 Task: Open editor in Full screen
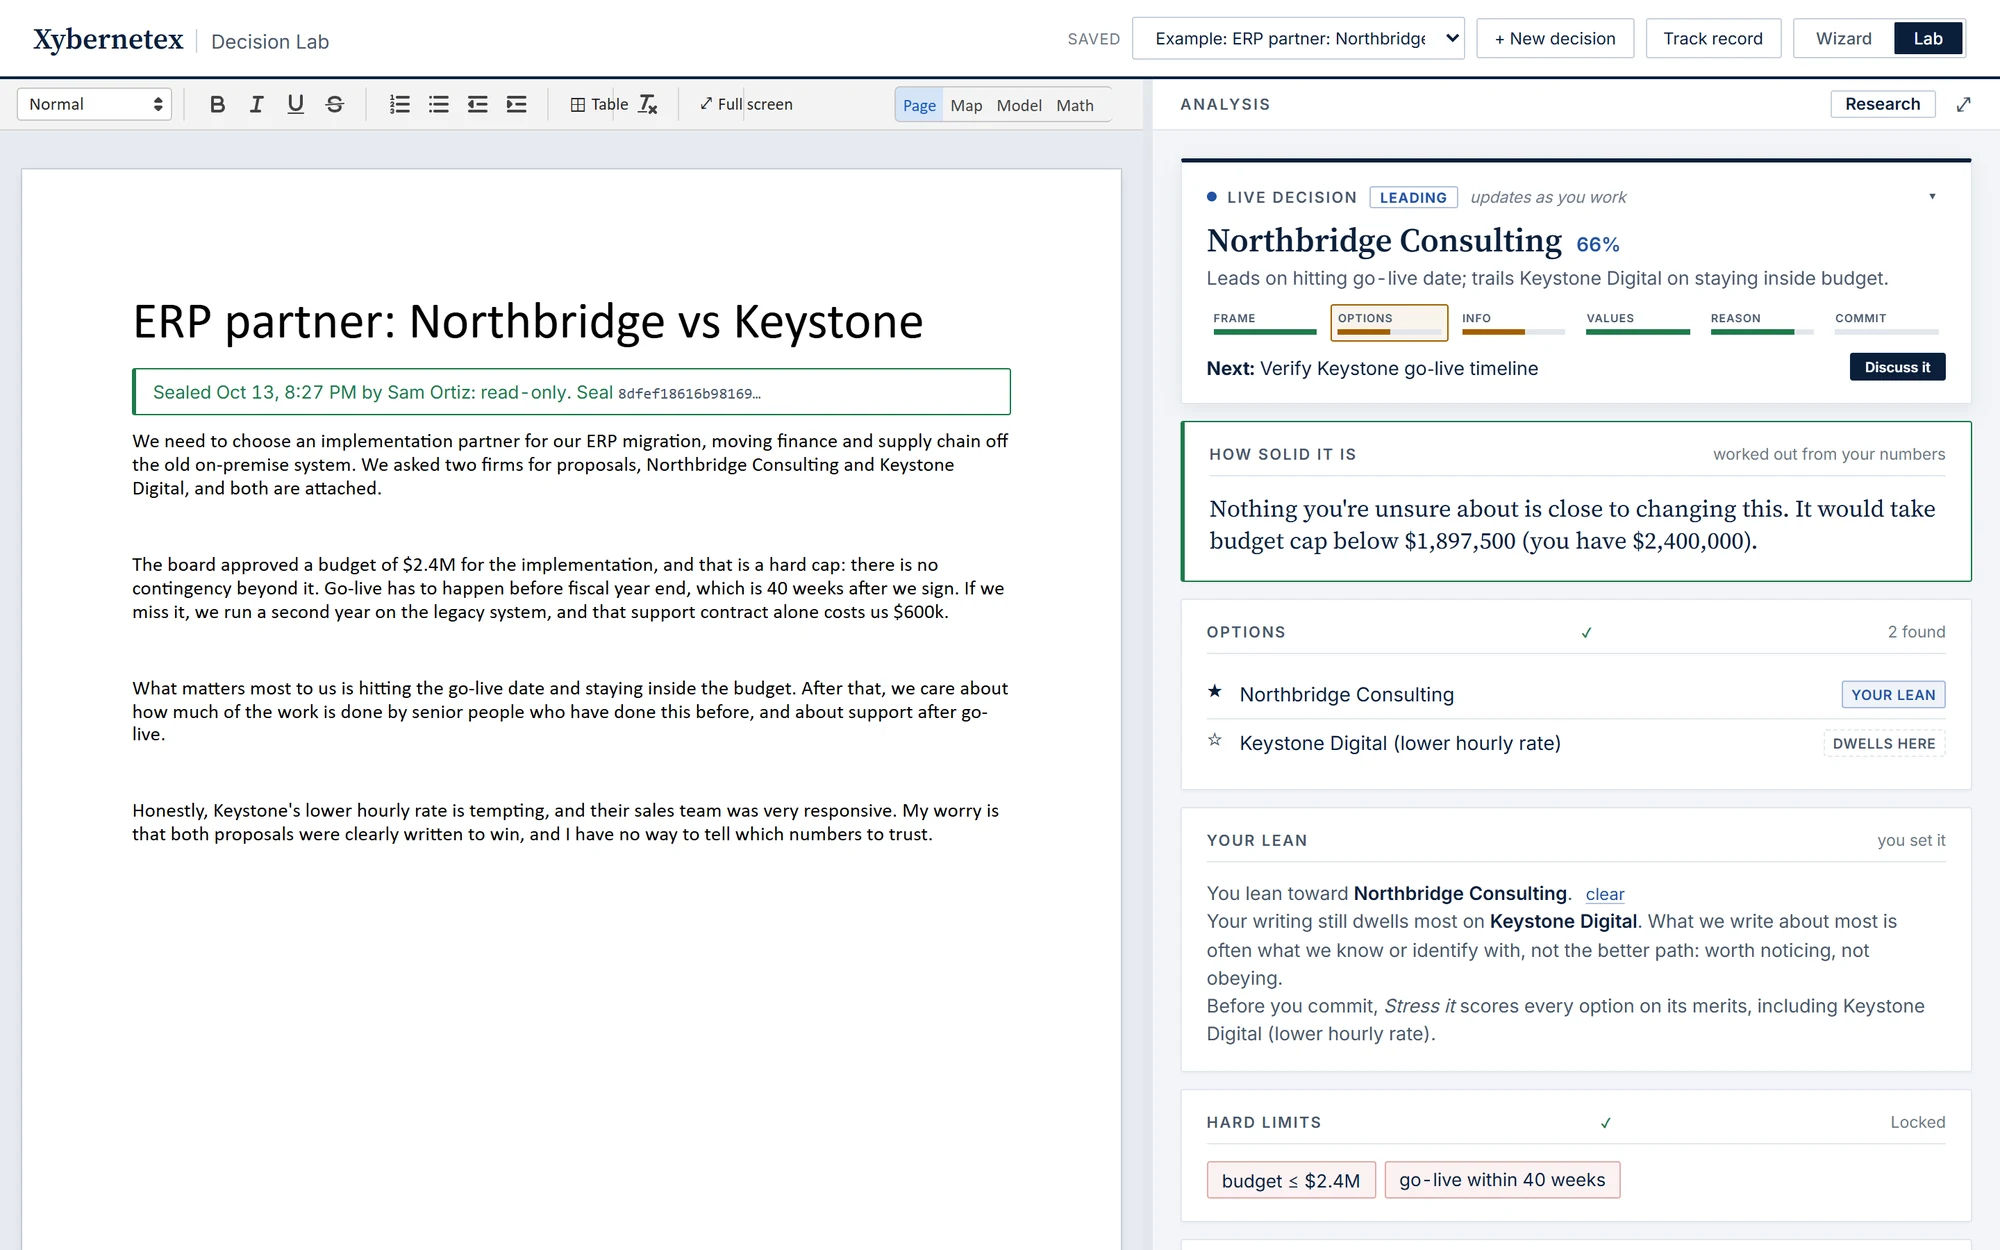coord(746,104)
